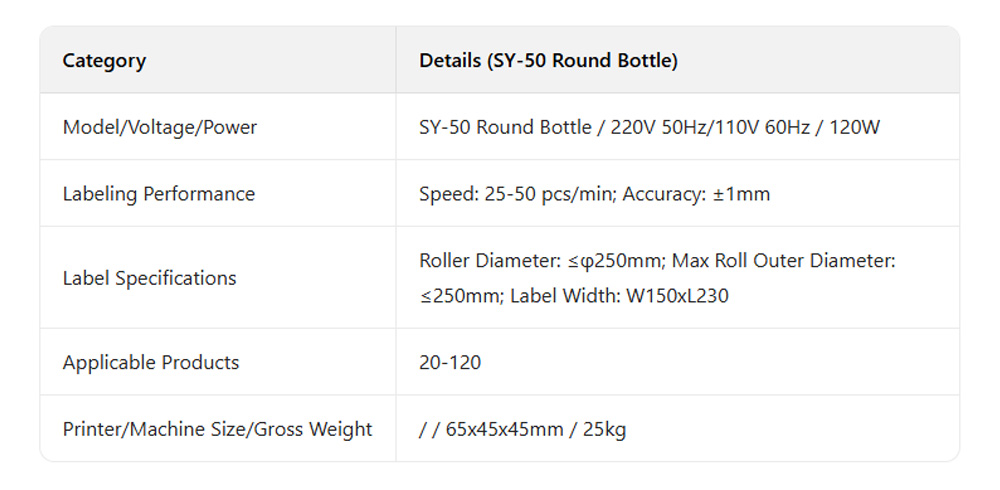Click the Label Specifications row label
This screenshot has width=1000, height=490.
pyautogui.click(x=150, y=278)
